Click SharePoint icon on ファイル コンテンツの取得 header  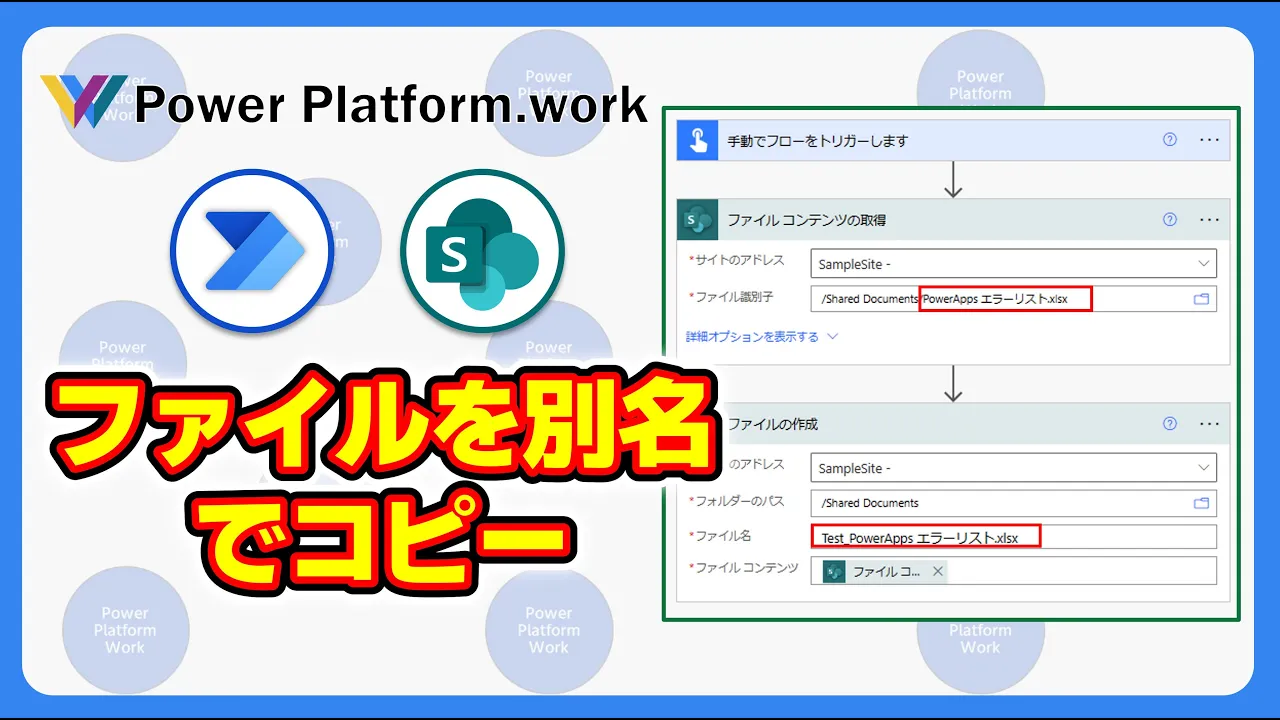coord(697,219)
